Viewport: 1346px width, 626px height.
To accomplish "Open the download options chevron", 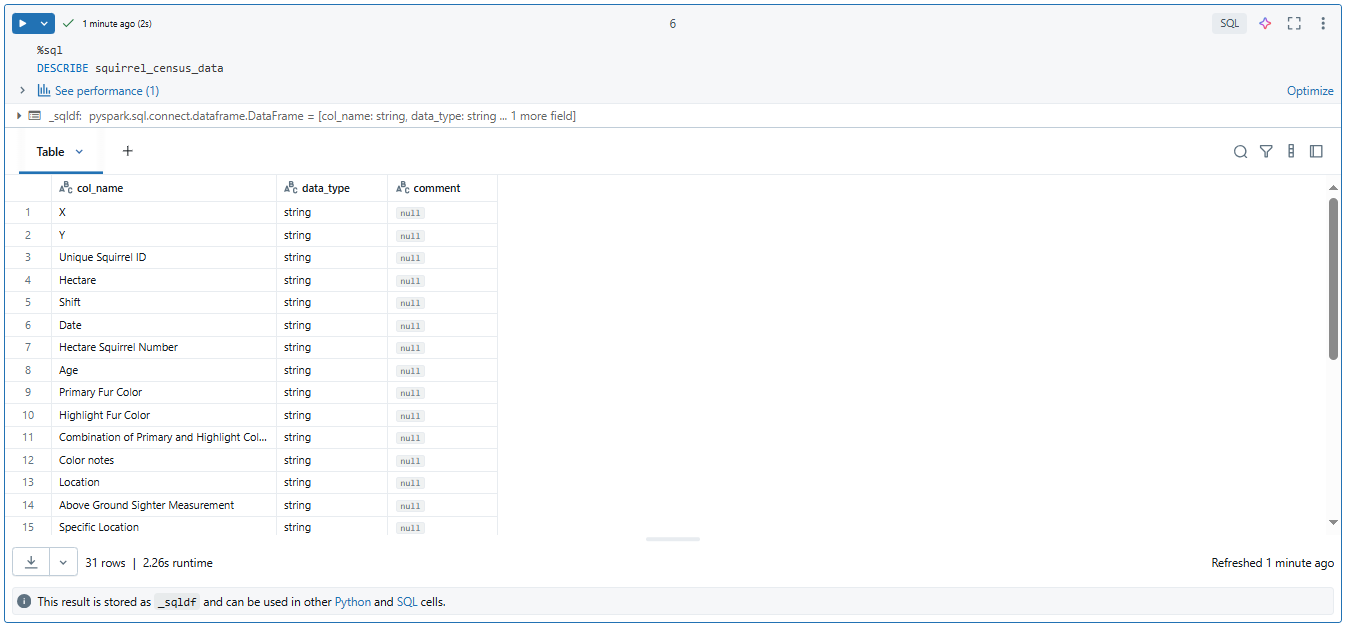I will tap(62, 562).
